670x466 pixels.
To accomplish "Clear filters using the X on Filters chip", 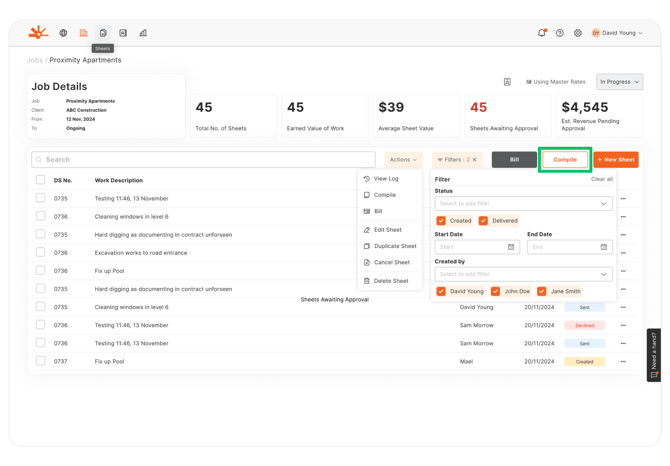I will click(475, 160).
